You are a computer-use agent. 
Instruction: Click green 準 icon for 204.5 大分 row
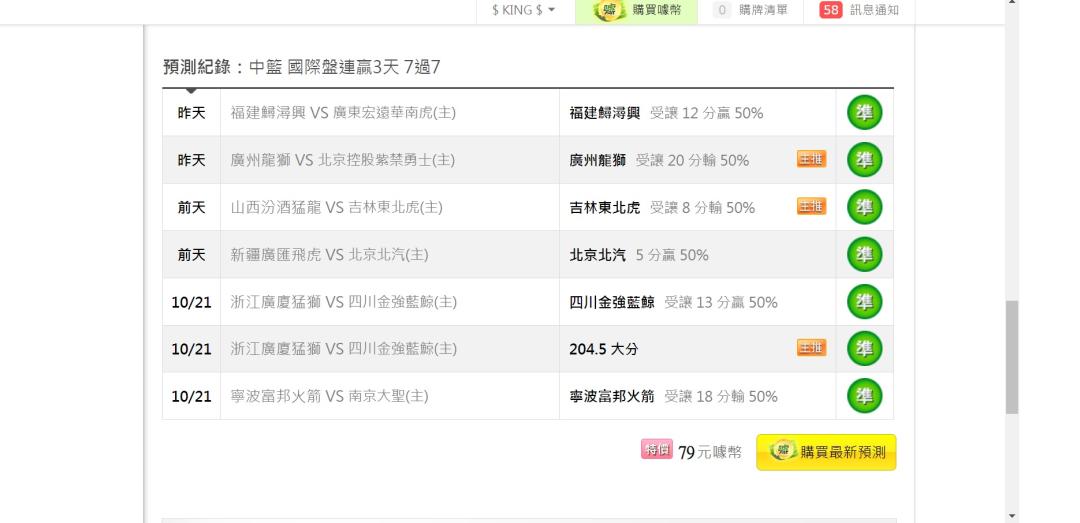[864, 349]
